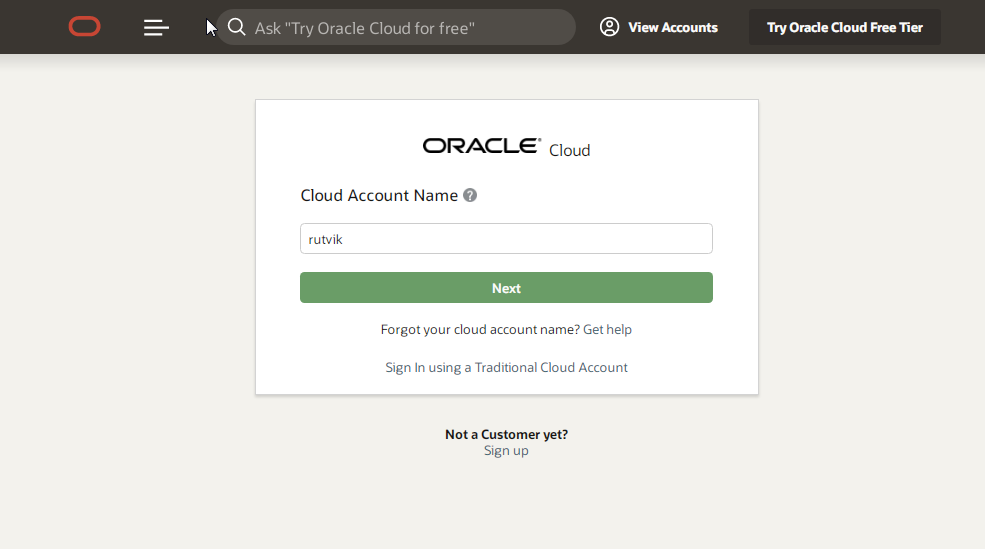Viewport: 985px width, 549px height.
Task: Click the Cloud Account Name text field
Action: [x=506, y=239]
